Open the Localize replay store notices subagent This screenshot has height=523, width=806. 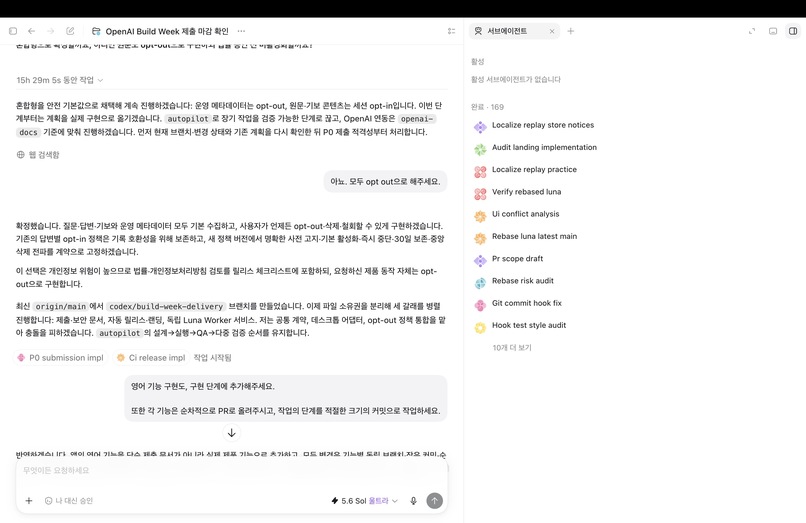click(543, 125)
